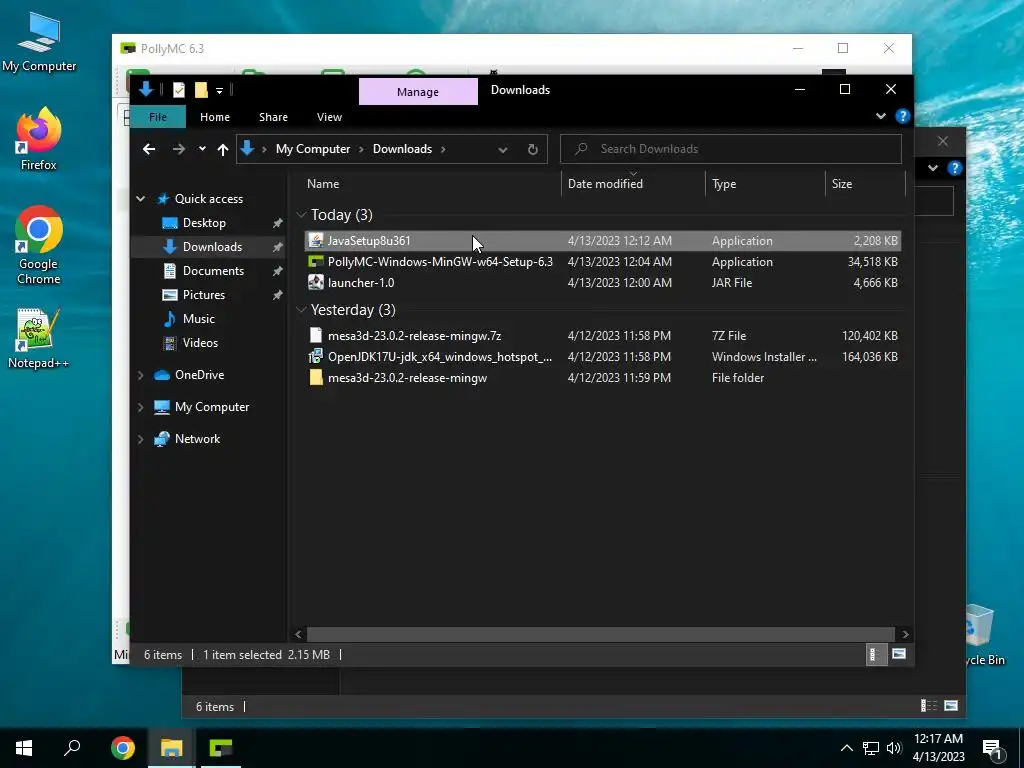Open the Customize Quick Access Toolbar dropdown

(219, 91)
